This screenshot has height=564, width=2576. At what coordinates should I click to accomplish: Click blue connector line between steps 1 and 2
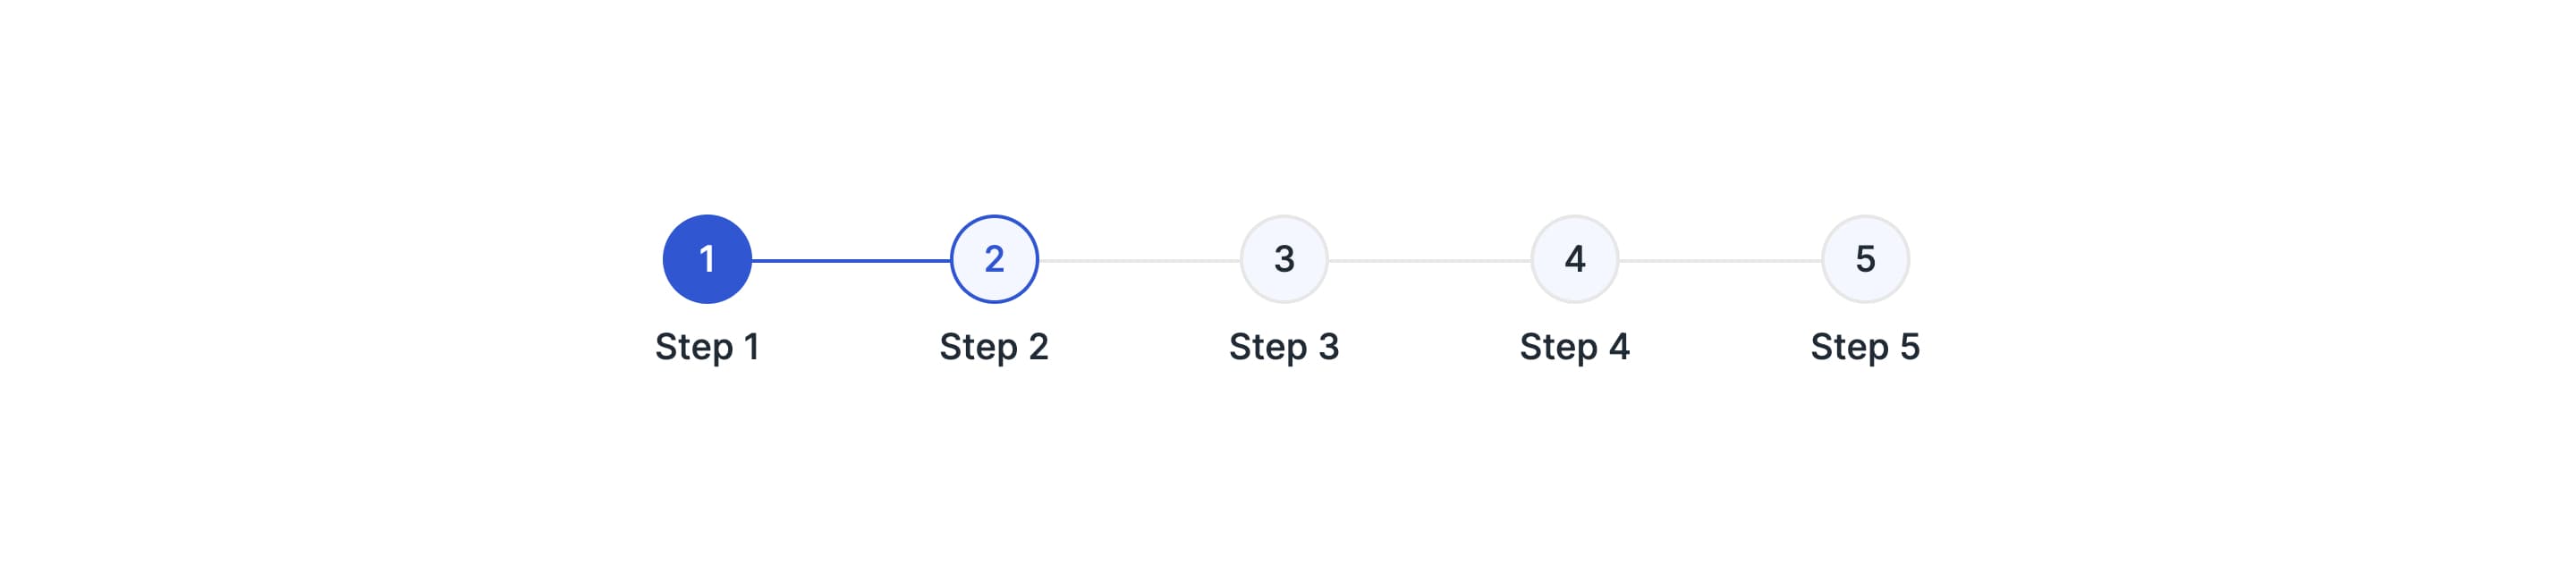(850, 261)
